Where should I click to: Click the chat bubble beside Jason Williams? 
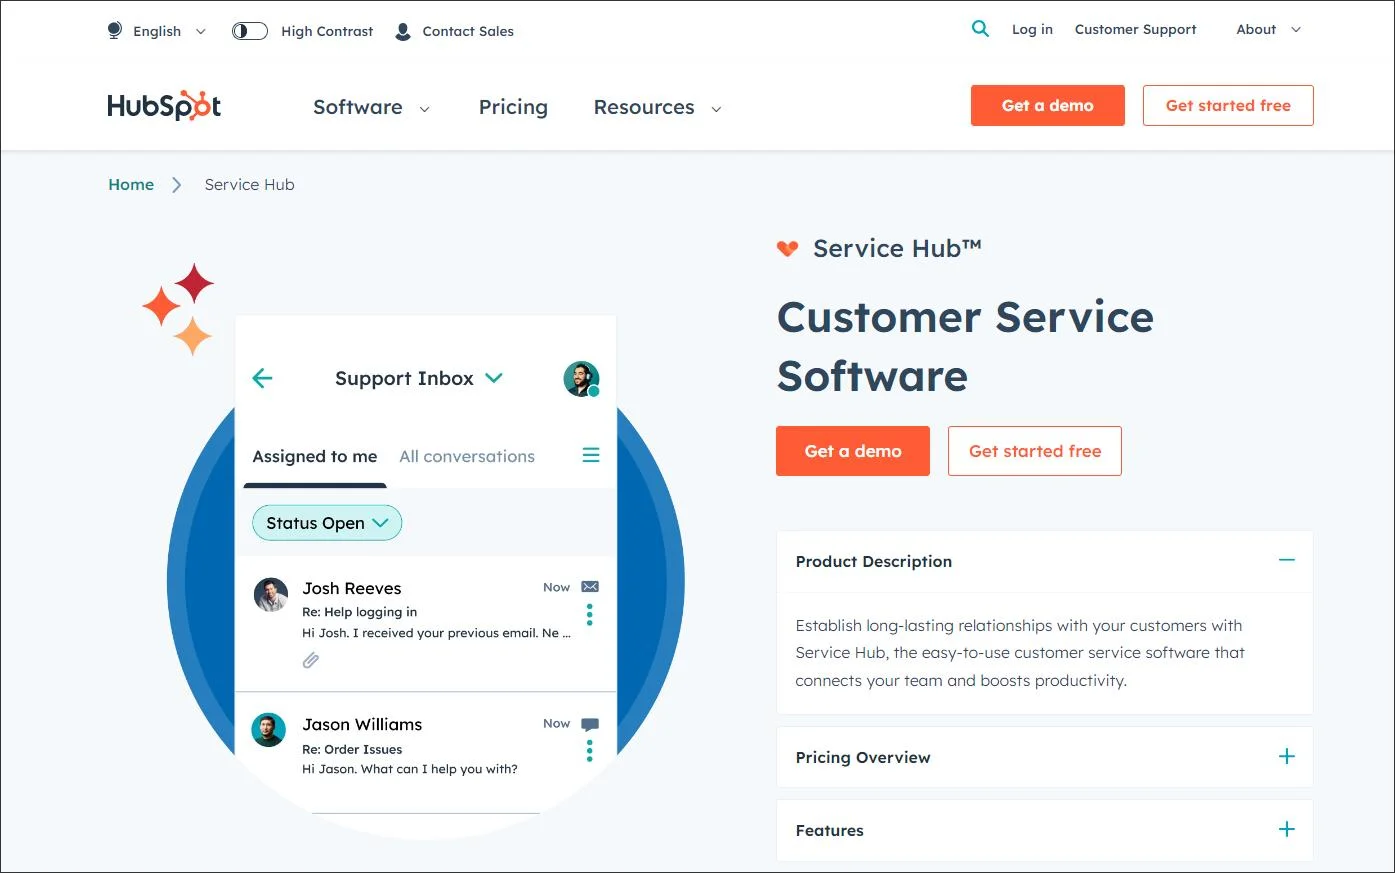click(x=589, y=723)
